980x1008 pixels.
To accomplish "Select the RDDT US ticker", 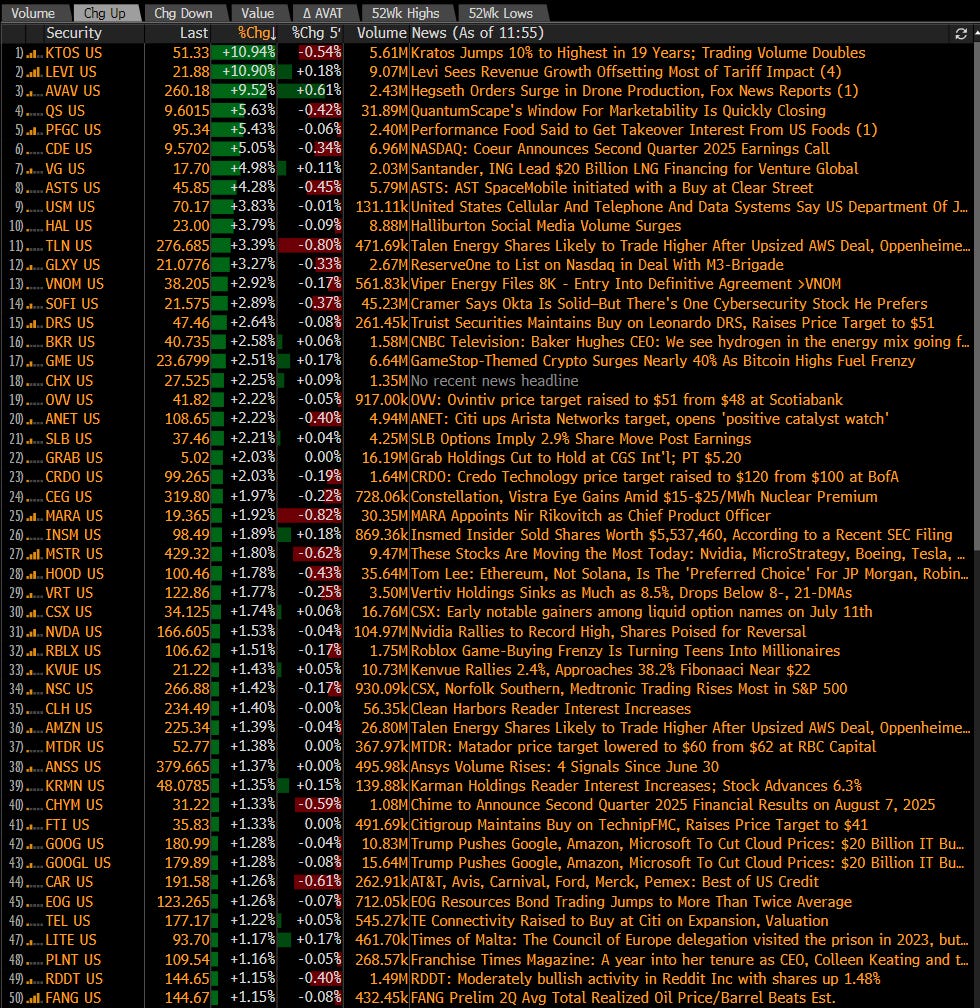I will (74, 979).
